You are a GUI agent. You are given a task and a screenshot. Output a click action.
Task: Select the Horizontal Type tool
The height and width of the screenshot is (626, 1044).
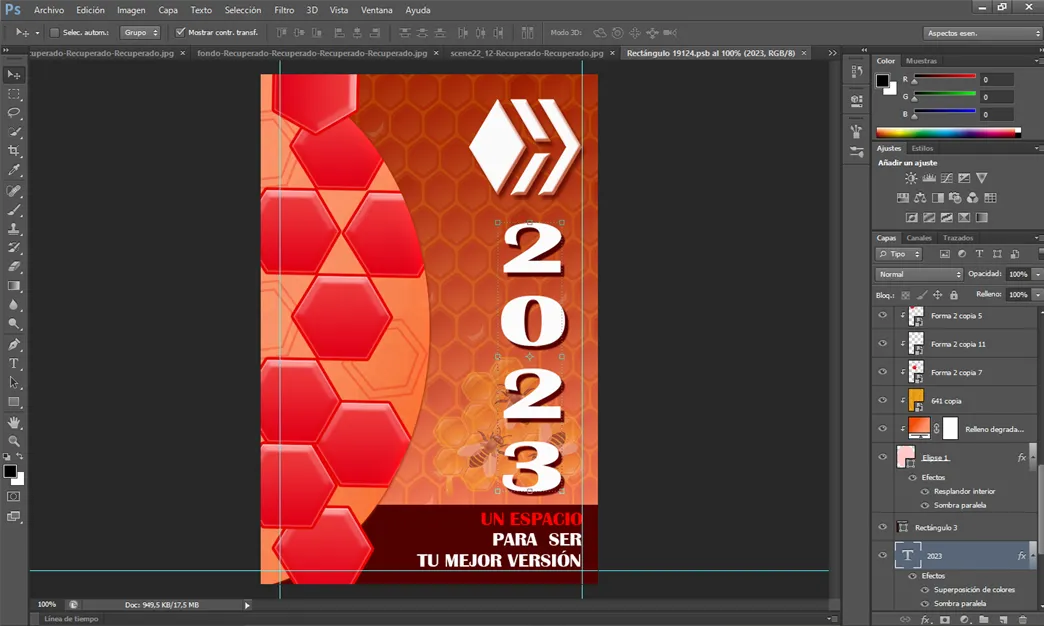click(14, 364)
